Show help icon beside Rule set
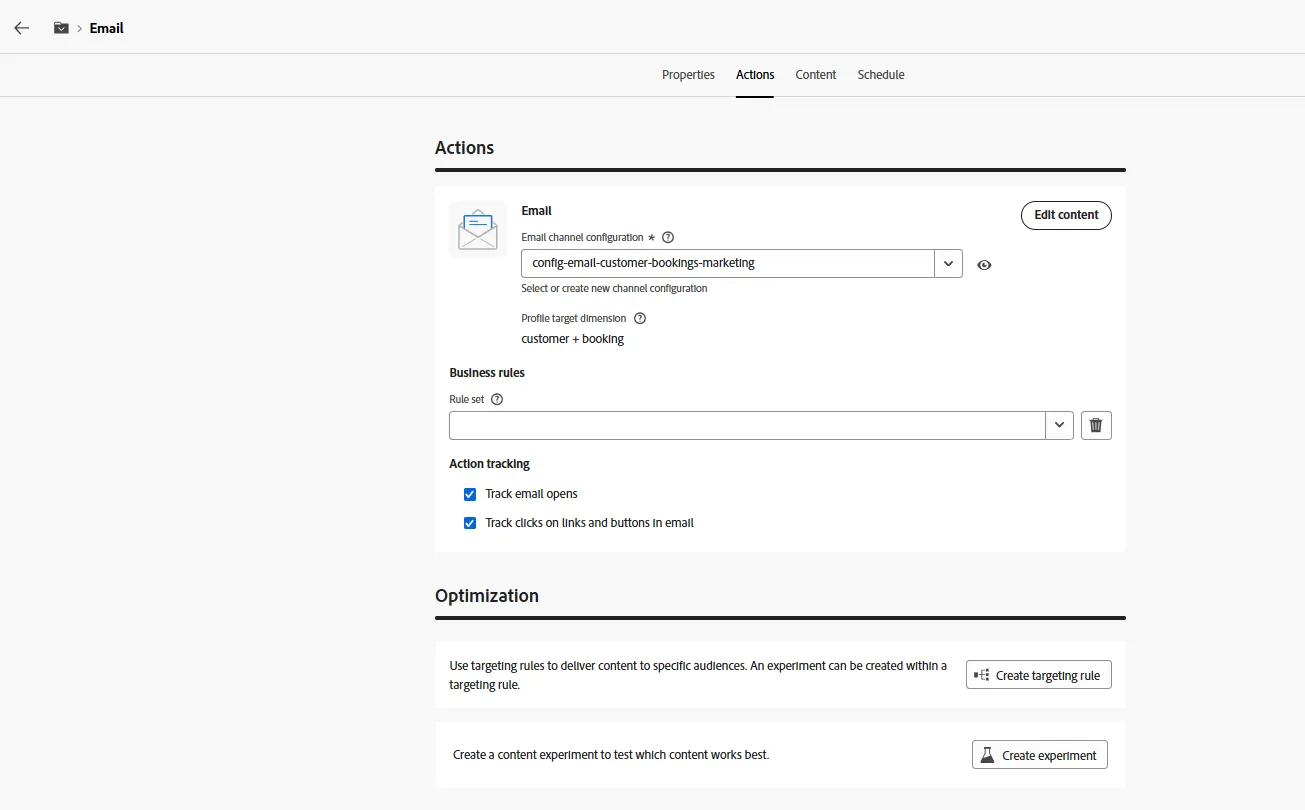1305x810 pixels. click(497, 399)
